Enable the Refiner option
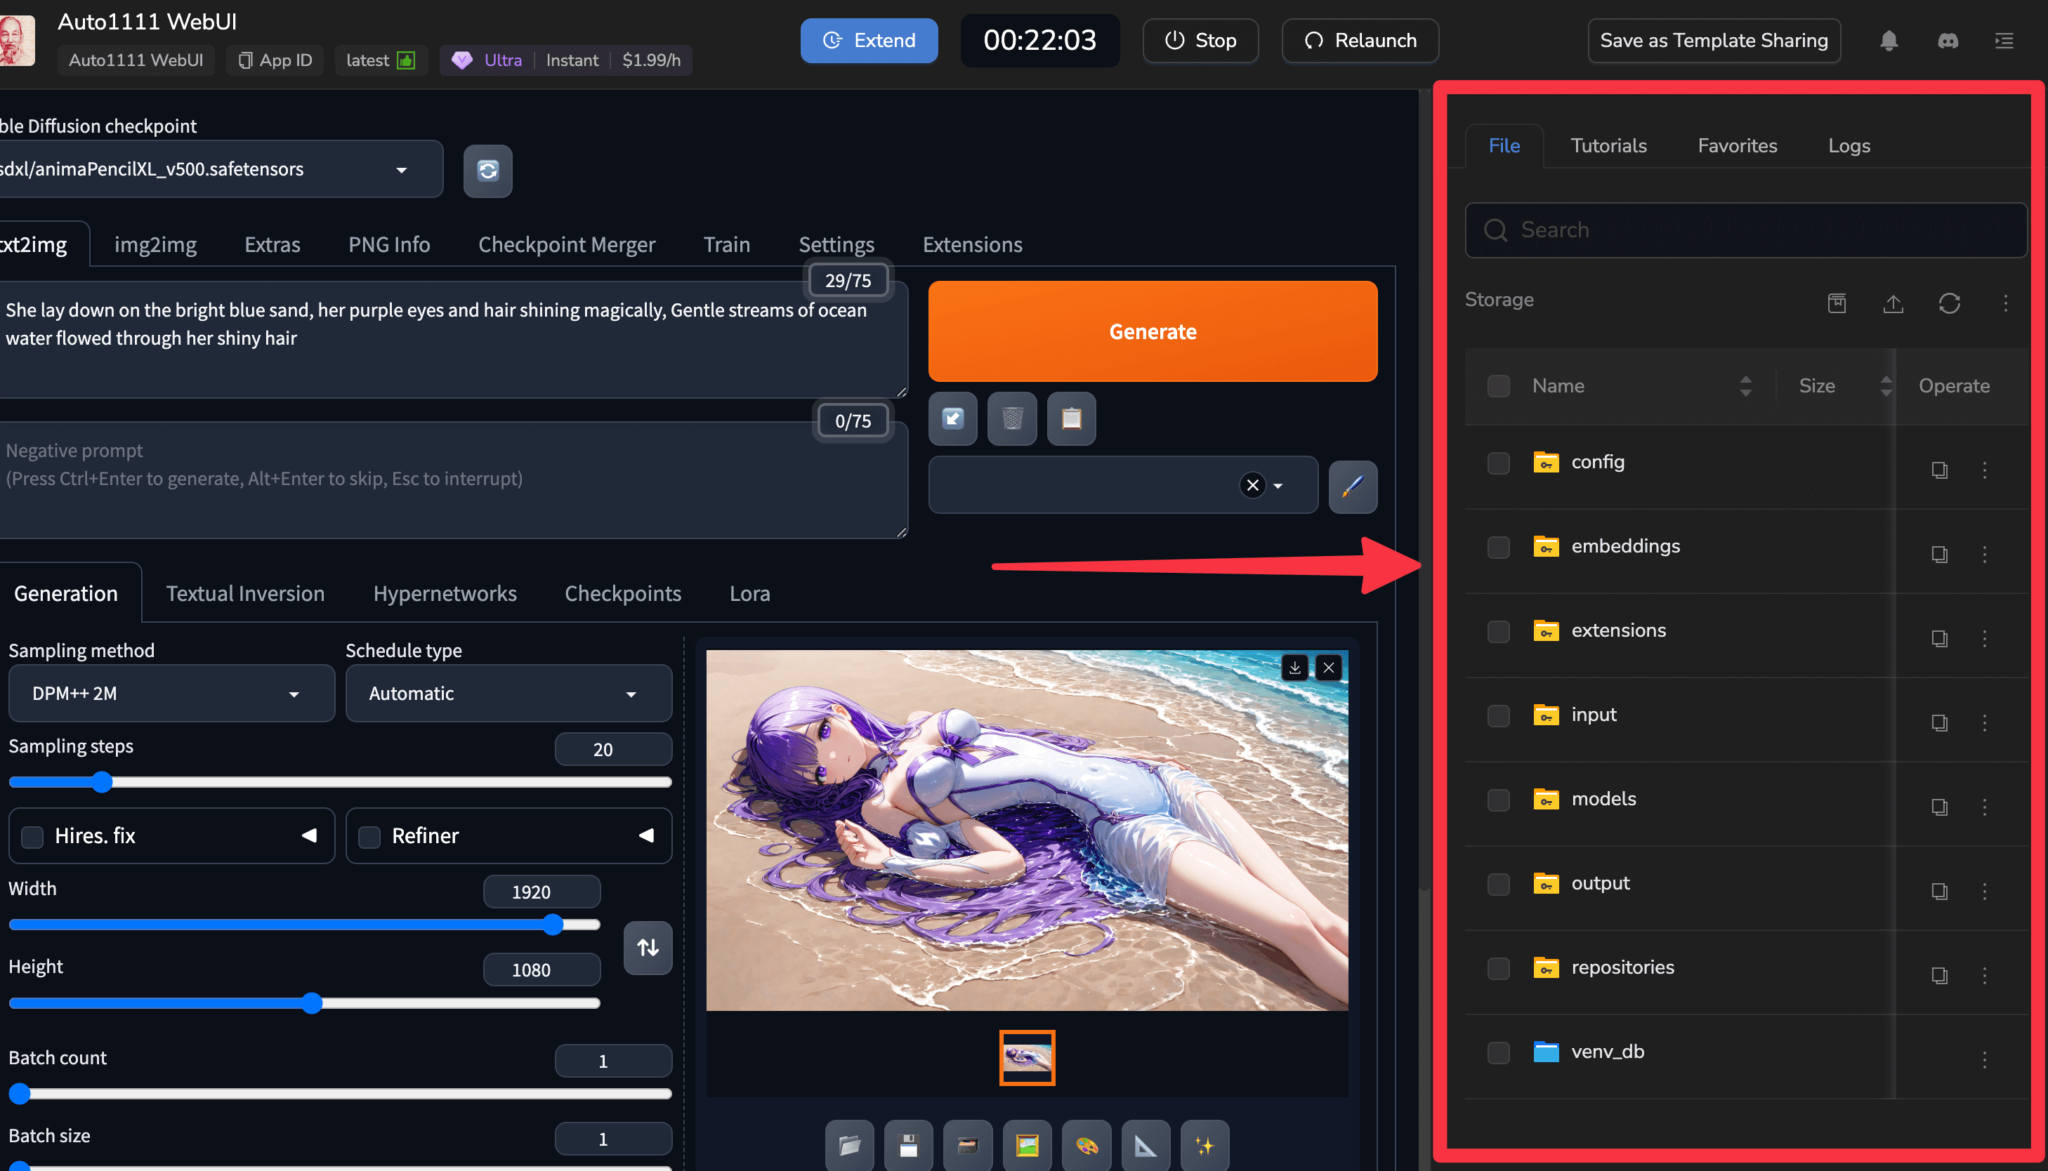Viewport: 2048px width, 1171px height. 368,836
